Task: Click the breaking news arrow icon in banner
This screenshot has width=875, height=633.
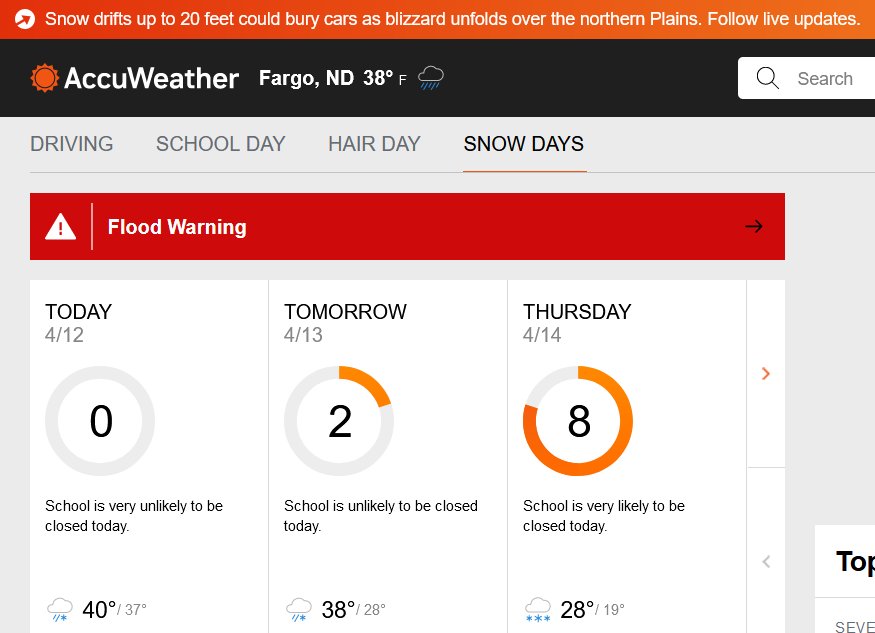Action: pos(25,19)
